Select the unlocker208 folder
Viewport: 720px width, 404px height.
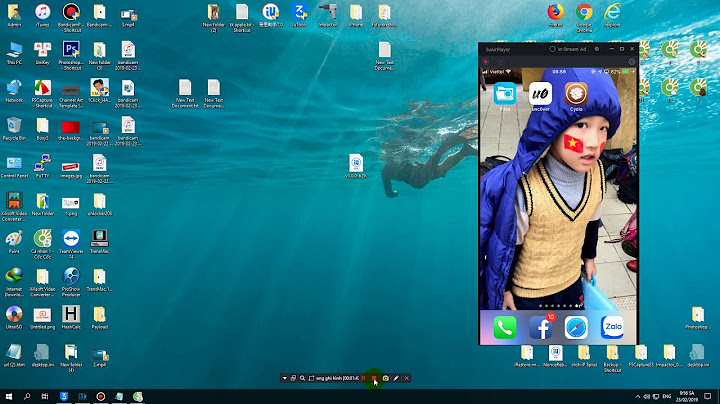[99, 204]
